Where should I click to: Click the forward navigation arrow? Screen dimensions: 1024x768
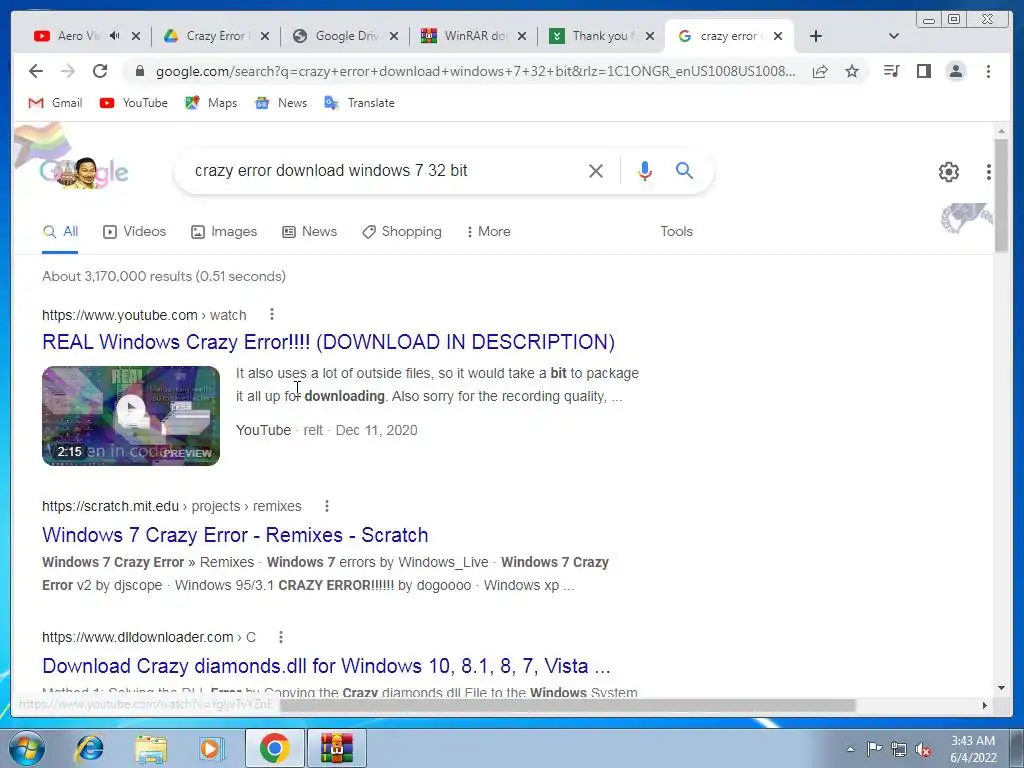68,71
